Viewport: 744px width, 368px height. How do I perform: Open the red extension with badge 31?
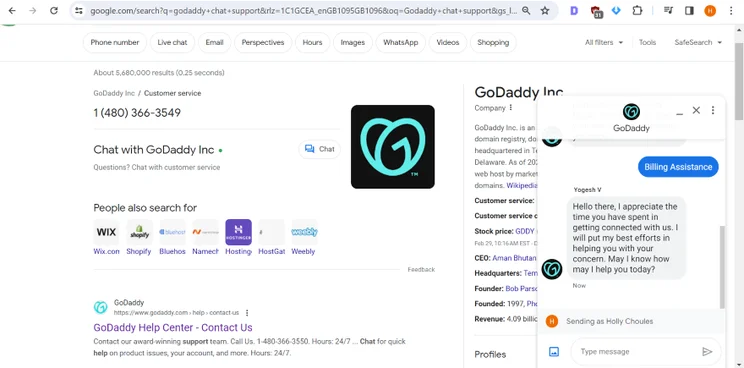pos(596,11)
